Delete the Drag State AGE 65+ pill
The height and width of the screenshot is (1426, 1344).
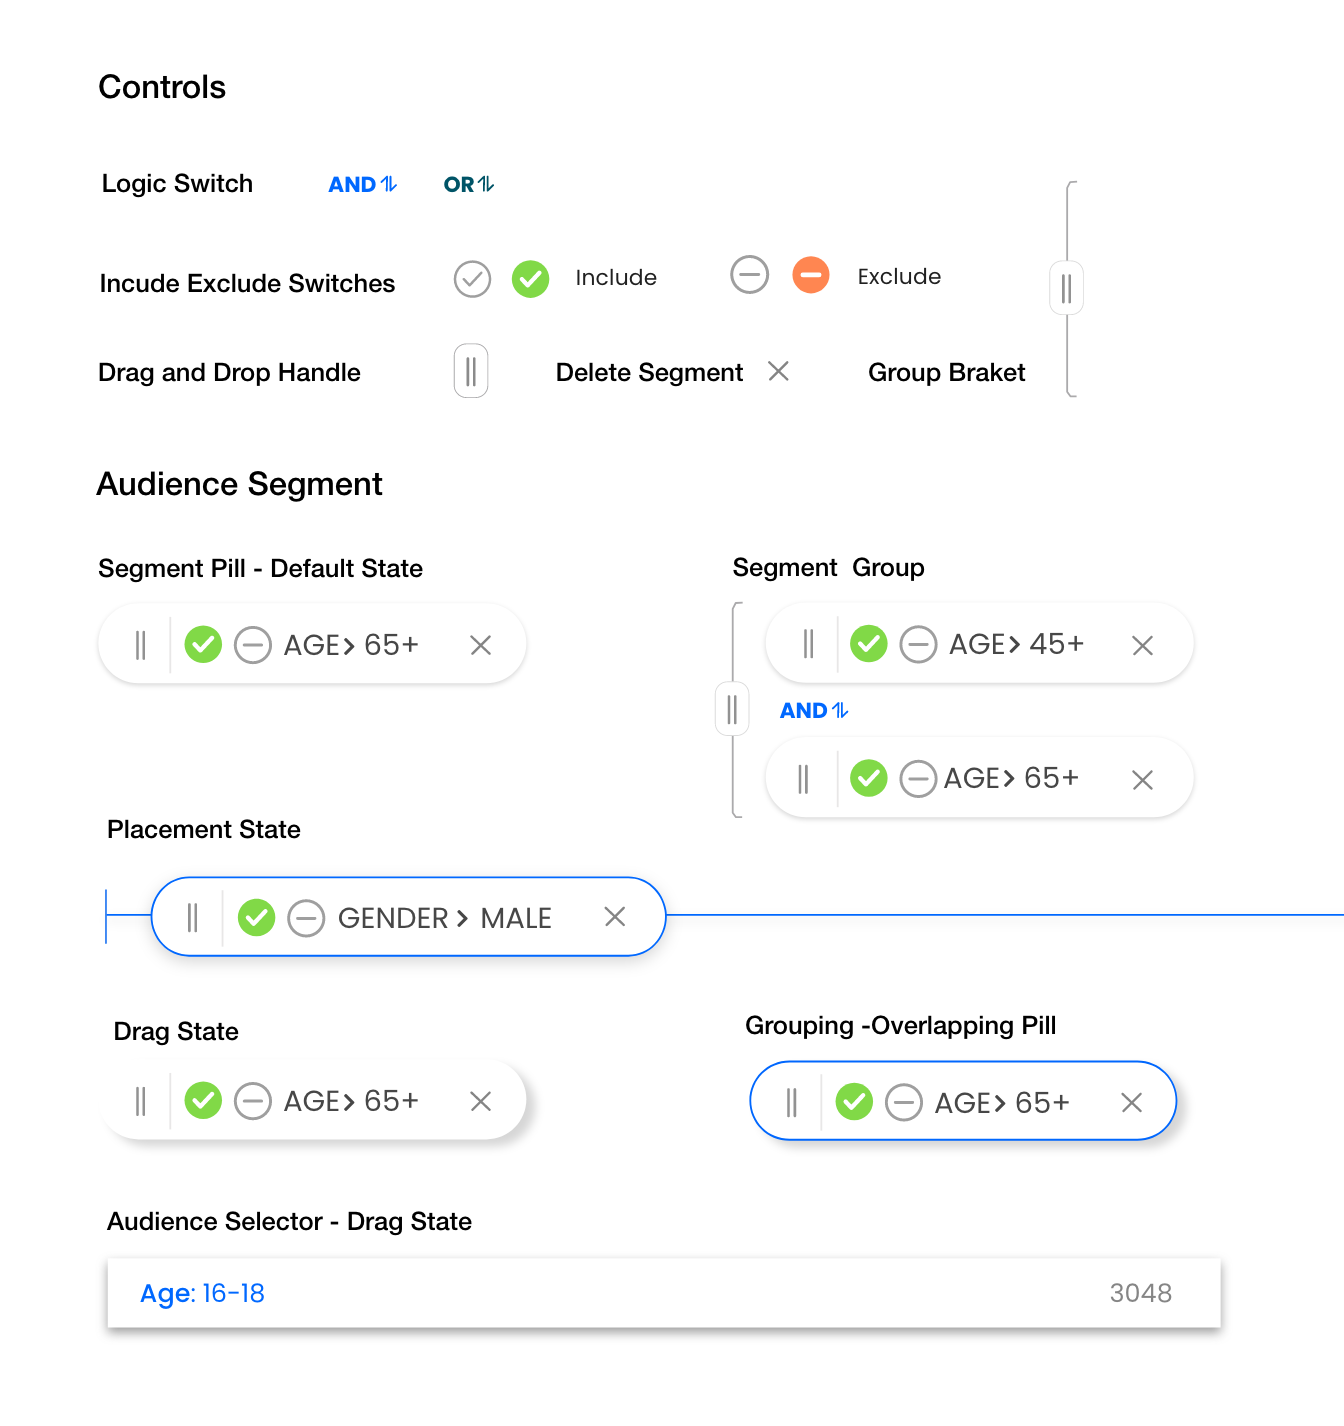481,1101
